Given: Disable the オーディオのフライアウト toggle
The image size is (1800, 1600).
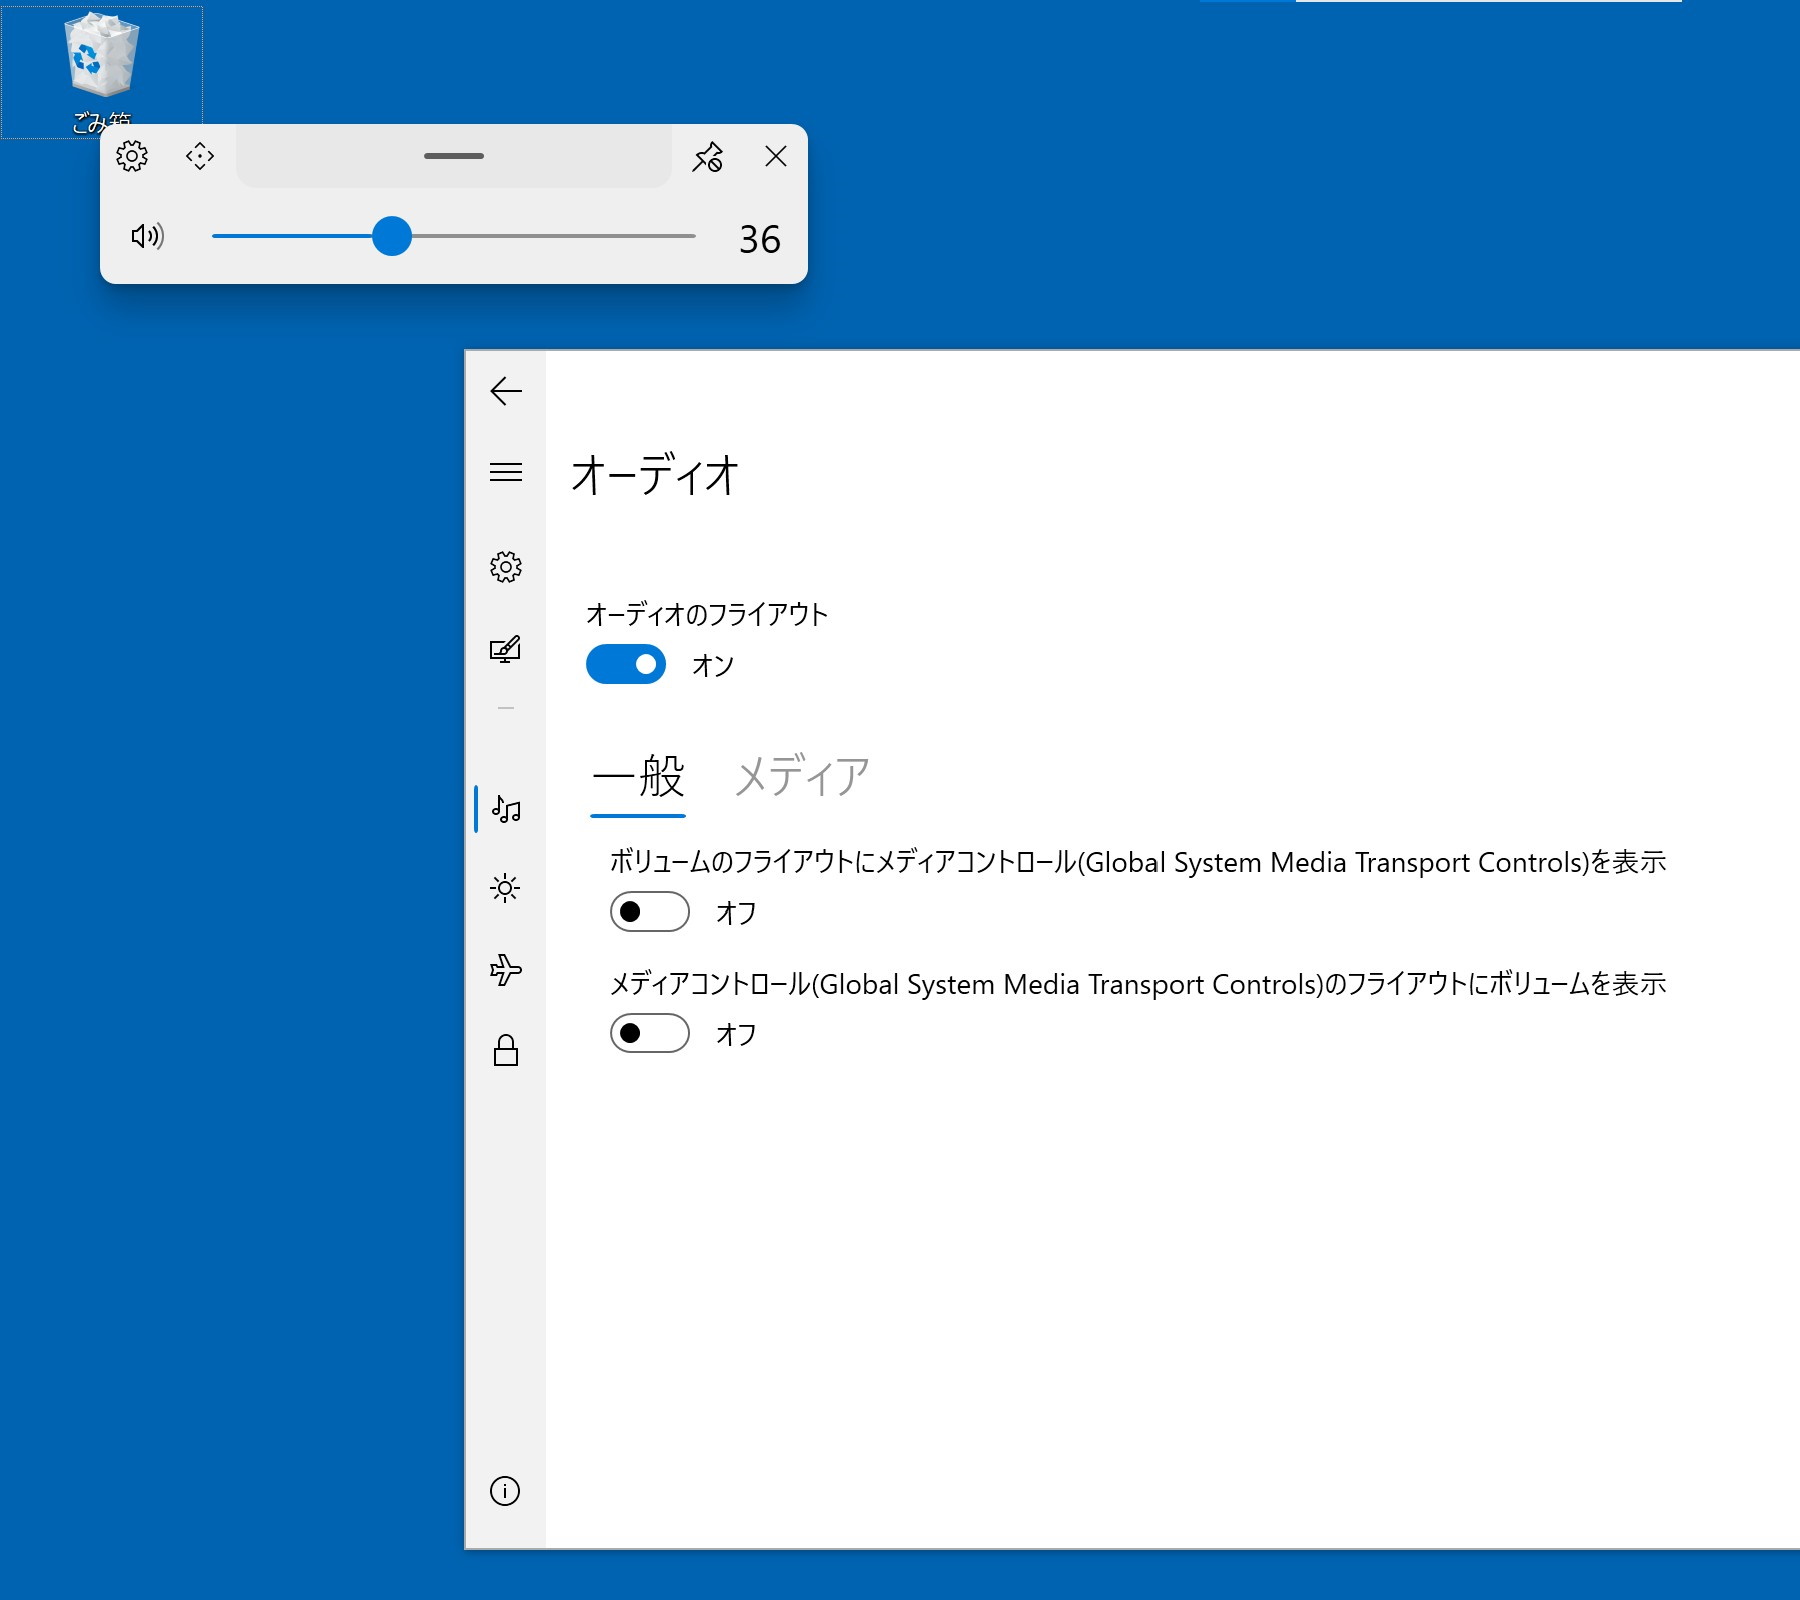Looking at the screenshot, I should (626, 664).
